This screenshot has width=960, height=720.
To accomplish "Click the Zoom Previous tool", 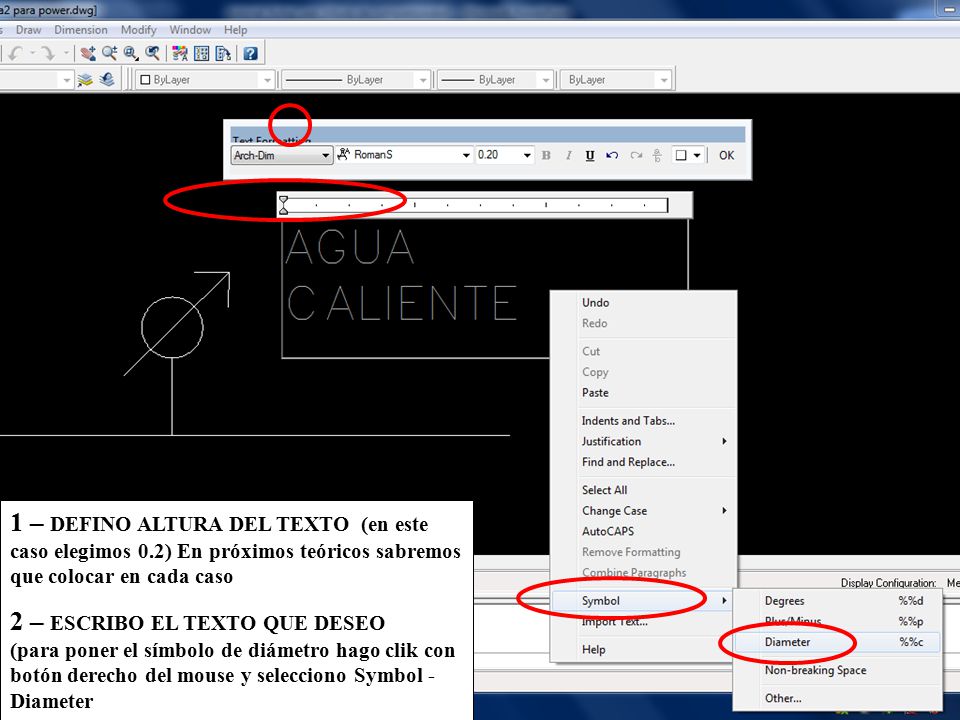I will tap(152, 53).
